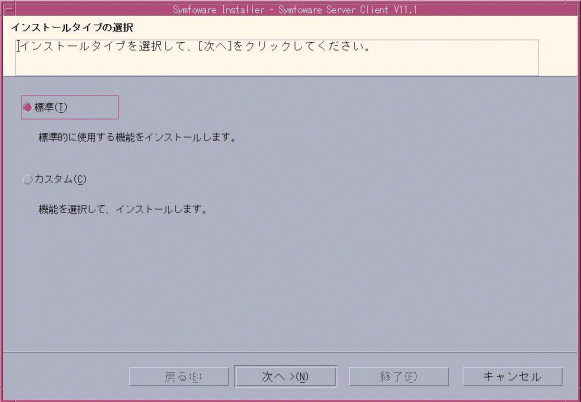Click the Symfoware Installer title bar

tap(295, 9)
